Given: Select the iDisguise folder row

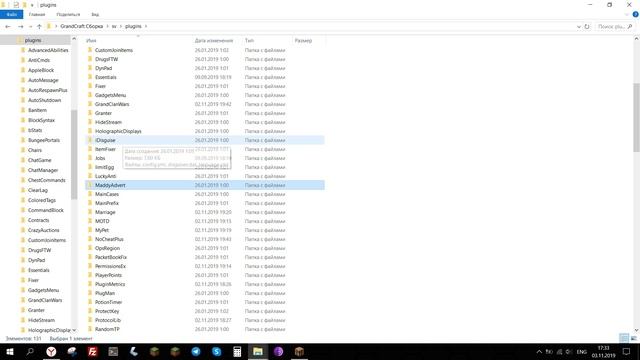Looking at the screenshot, I should [x=205, y=140].
